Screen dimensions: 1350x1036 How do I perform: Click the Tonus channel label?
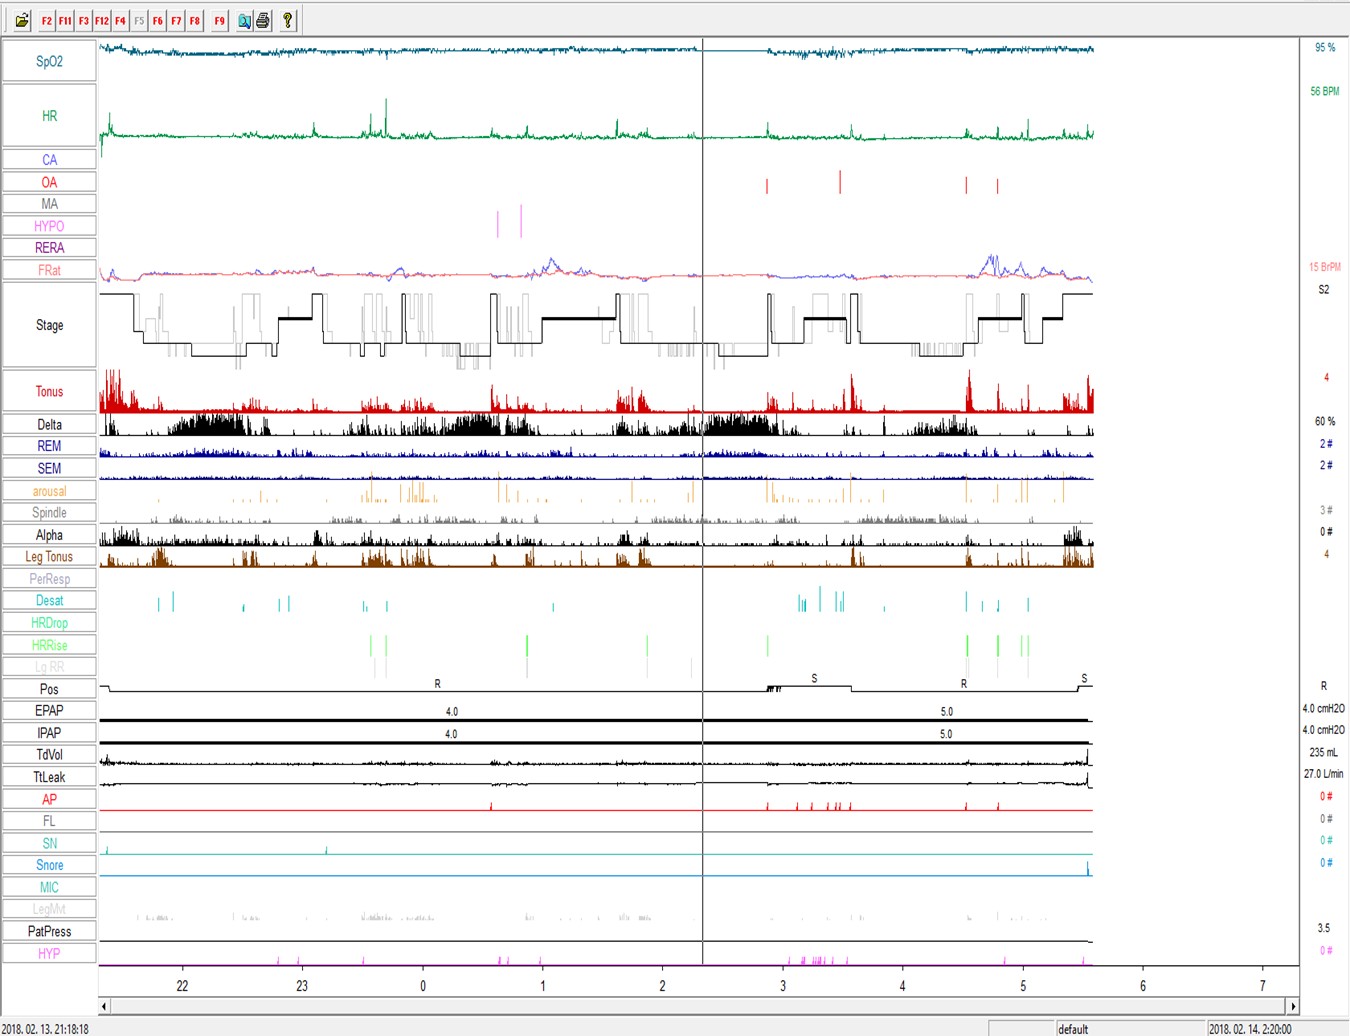click(x=49, y=392)
